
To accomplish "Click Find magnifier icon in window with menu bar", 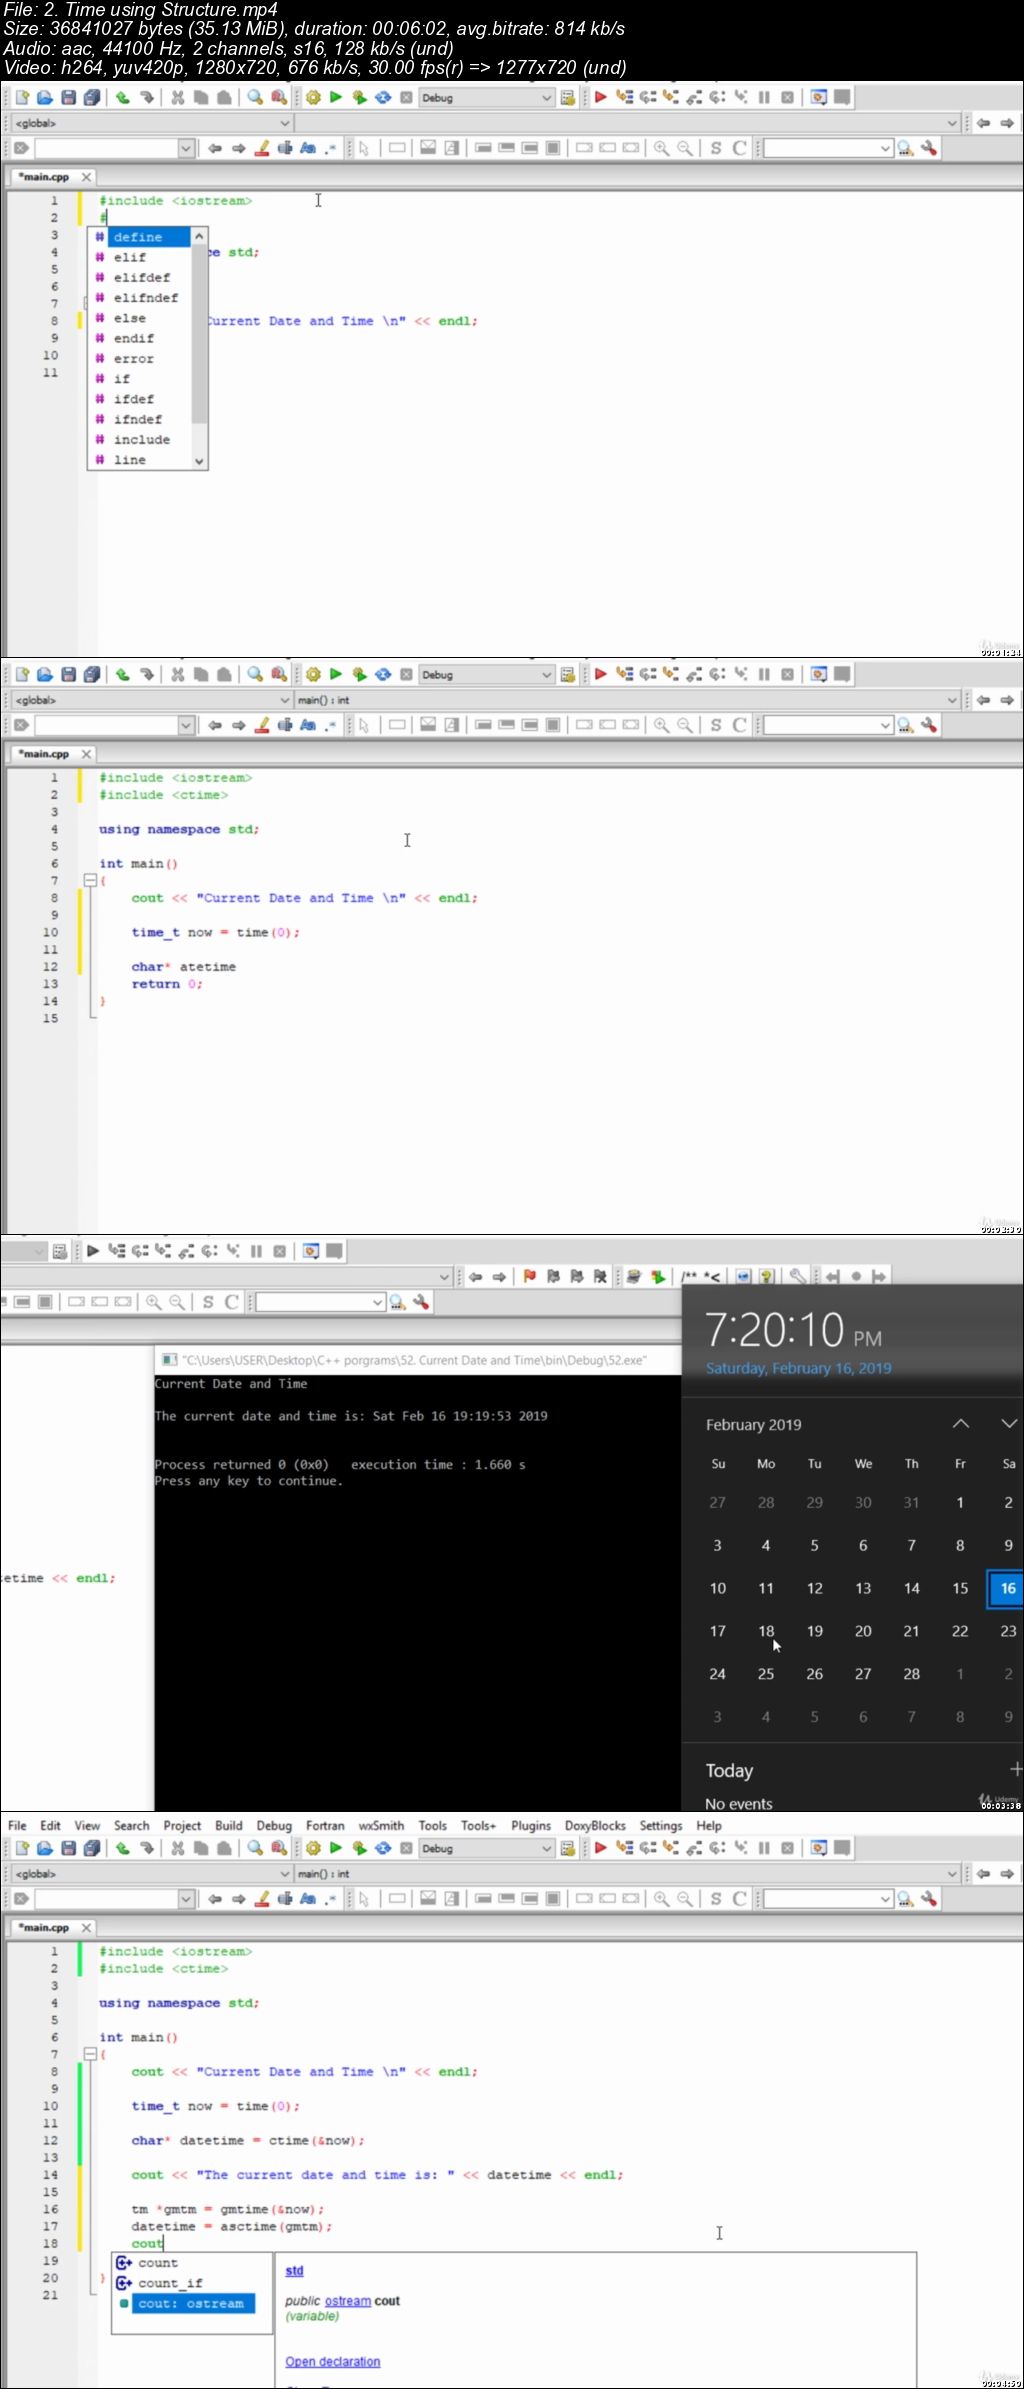I will 255,1848.
